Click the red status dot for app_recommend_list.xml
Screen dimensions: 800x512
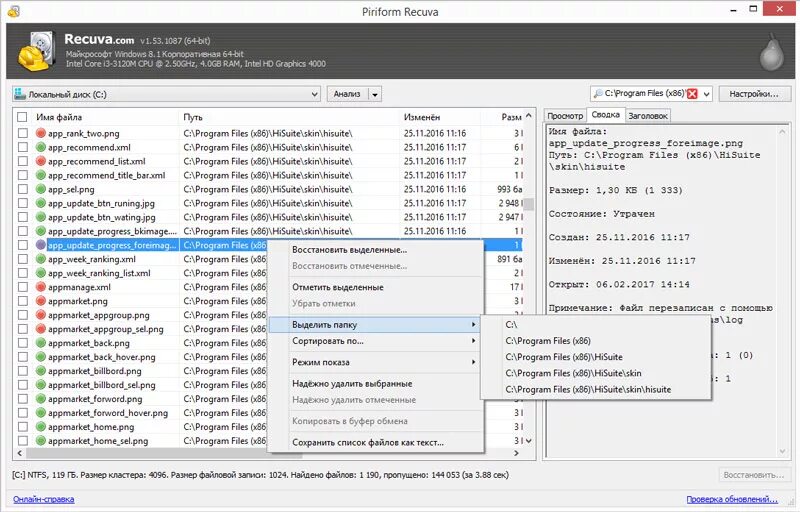pyautogui.click(x=41, y=161)
